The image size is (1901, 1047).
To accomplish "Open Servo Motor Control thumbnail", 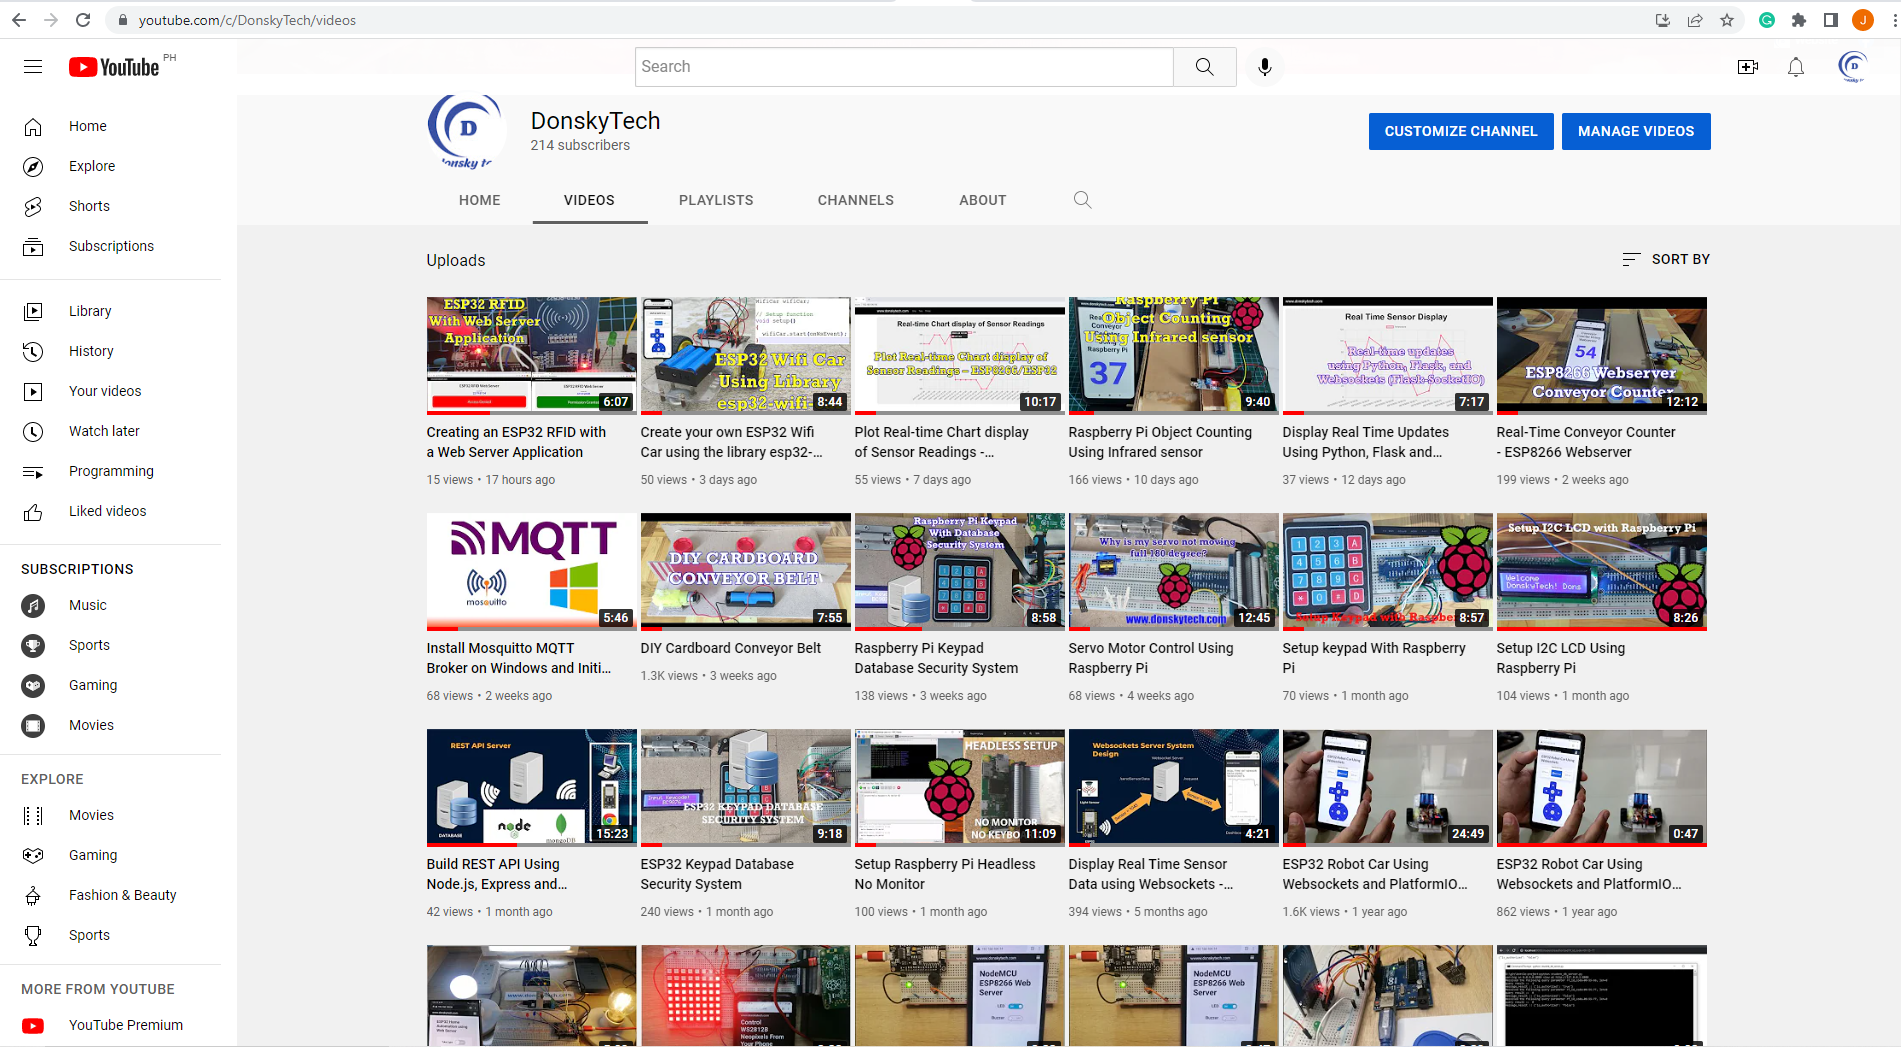I will coord(1174,572).
